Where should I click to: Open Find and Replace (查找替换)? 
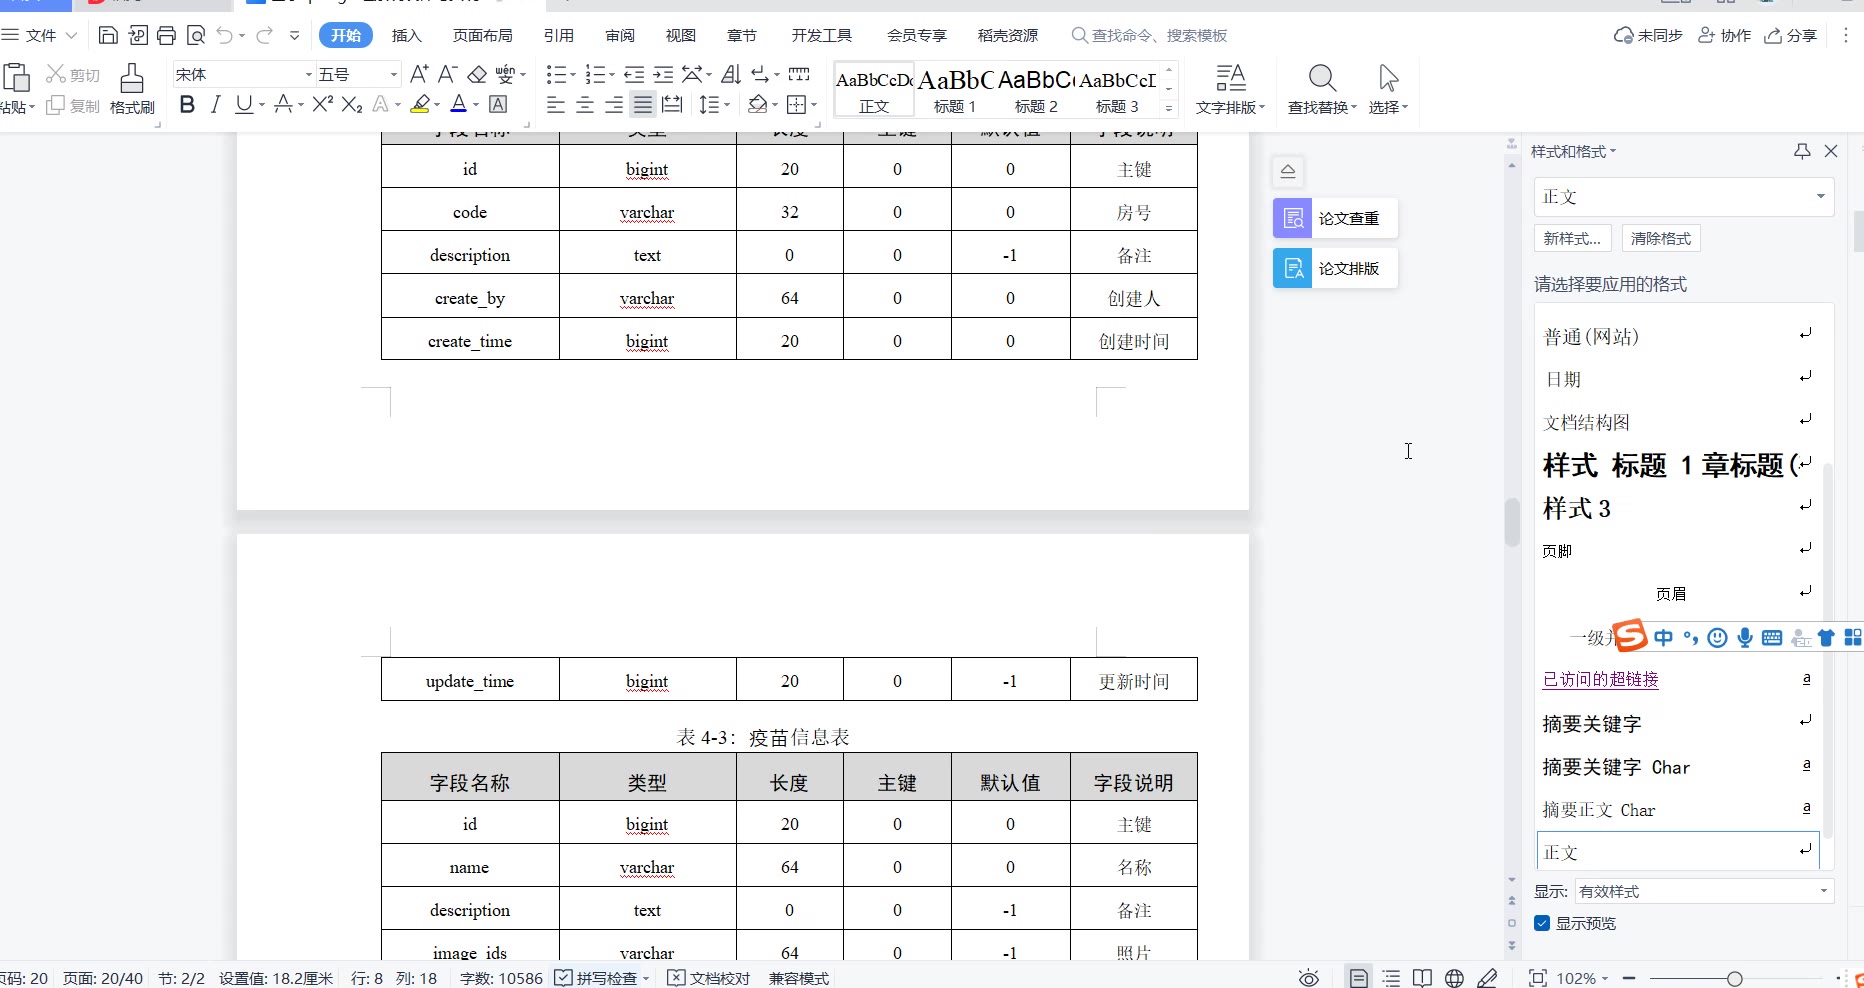(1322, 88)
